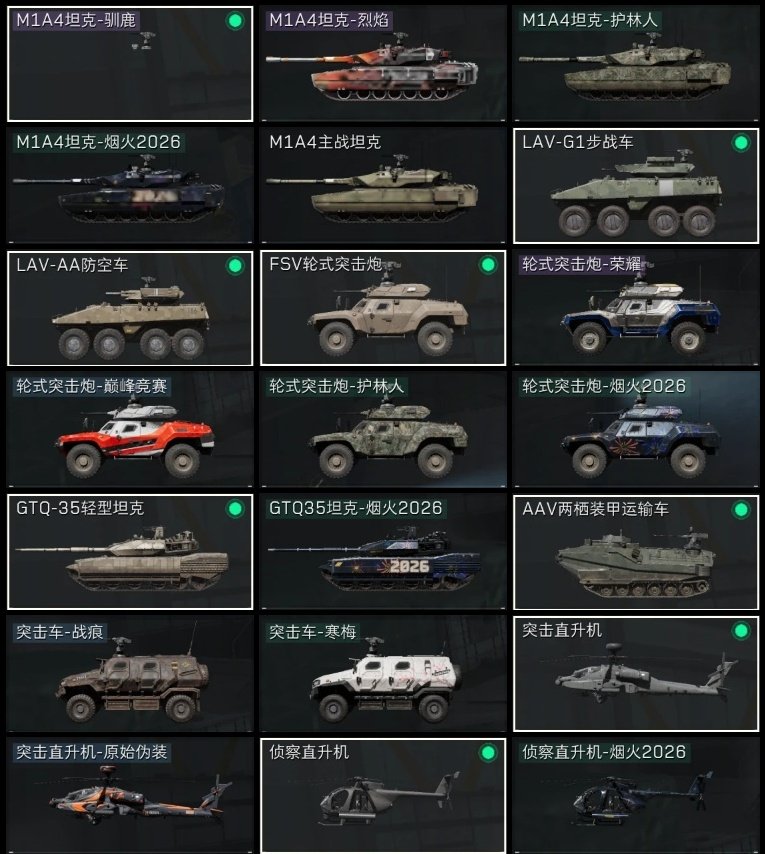Click the green dot on 突击直升机 card
Image resolution: width=765 pixels, height=854 pixels.
coord(741,631)
